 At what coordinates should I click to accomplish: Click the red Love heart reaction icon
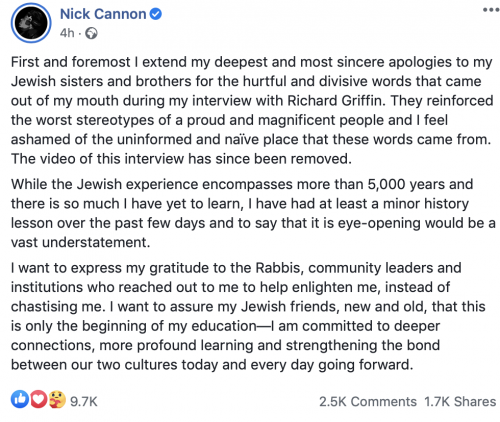coord(38,399)
